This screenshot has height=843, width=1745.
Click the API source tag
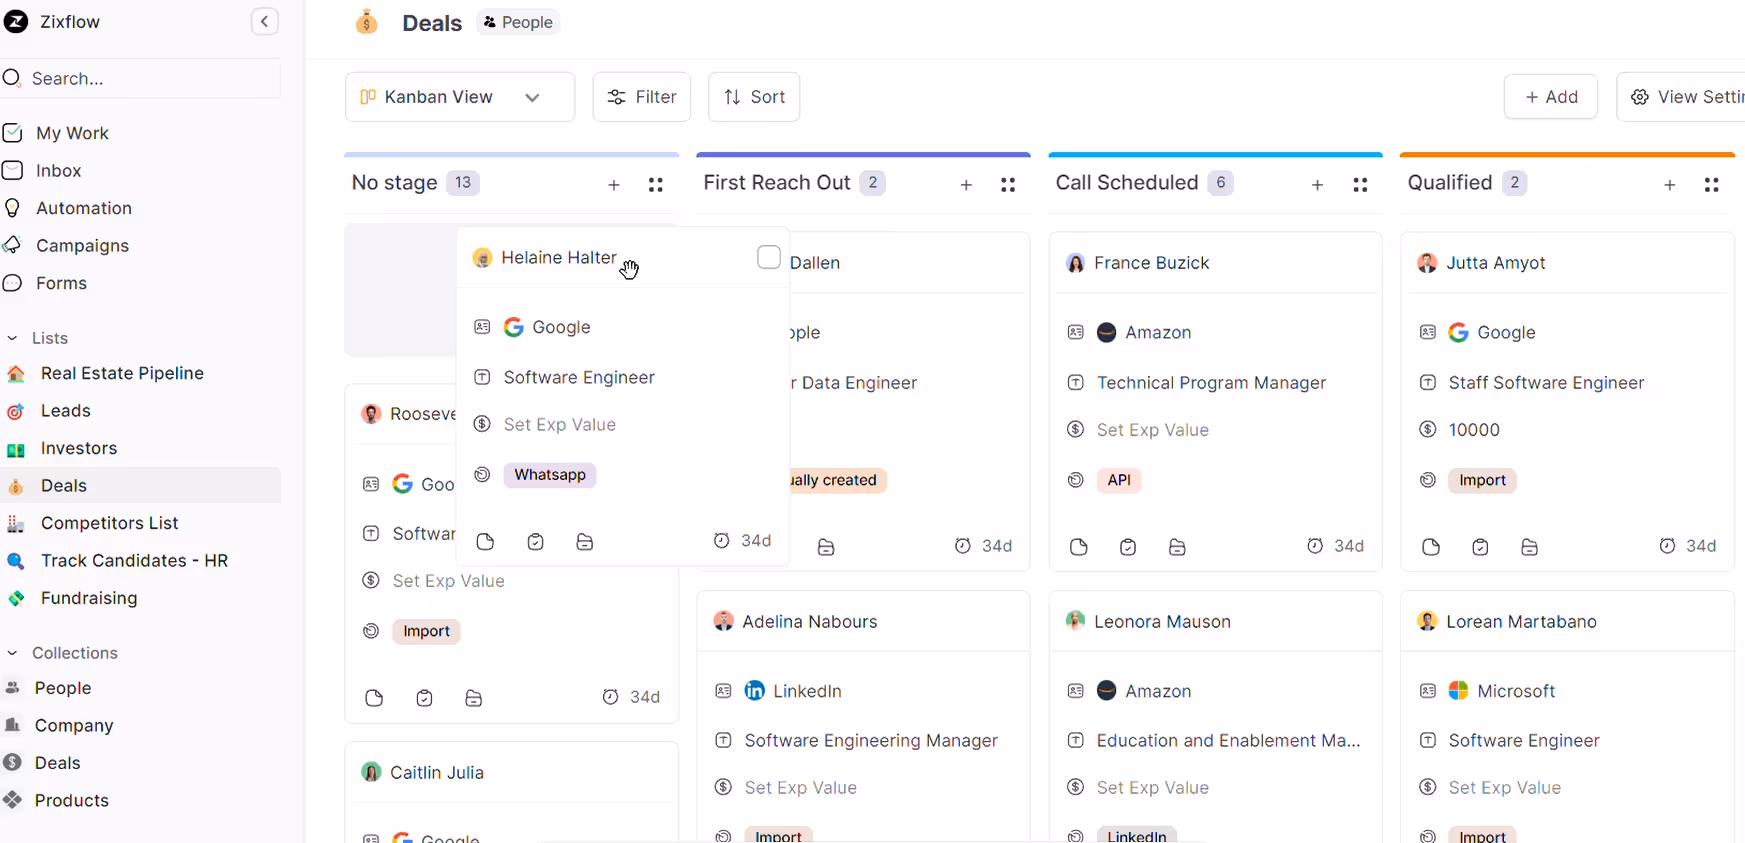(1119, 480)
